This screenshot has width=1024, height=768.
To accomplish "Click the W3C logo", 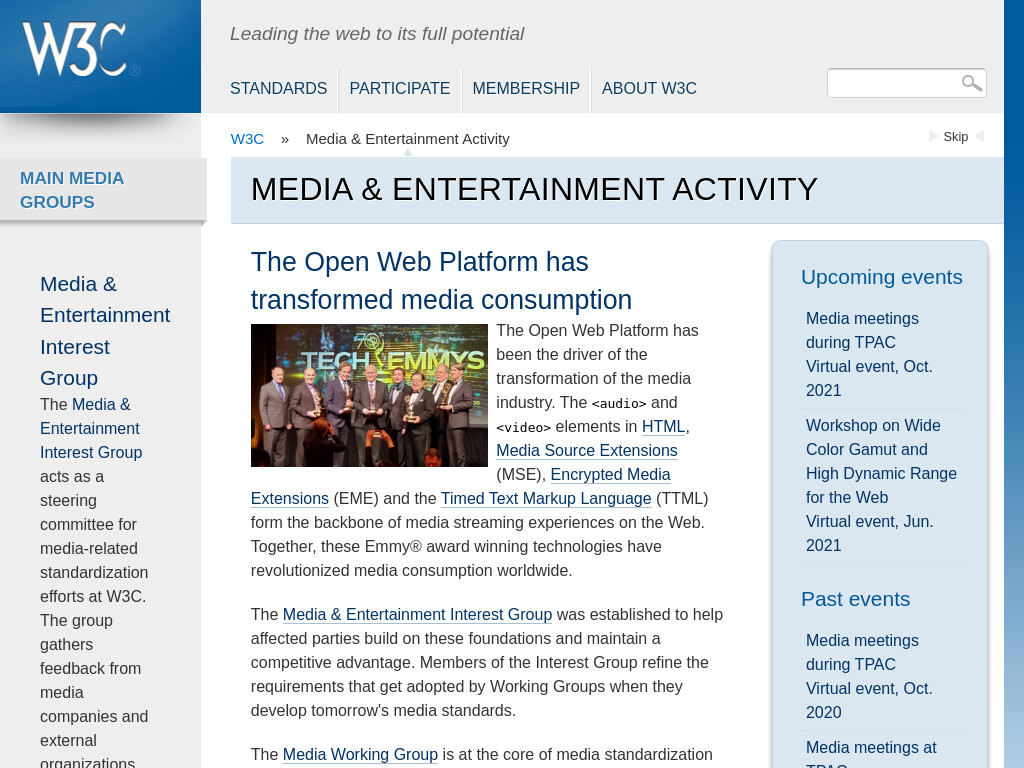I will point(80,50).
